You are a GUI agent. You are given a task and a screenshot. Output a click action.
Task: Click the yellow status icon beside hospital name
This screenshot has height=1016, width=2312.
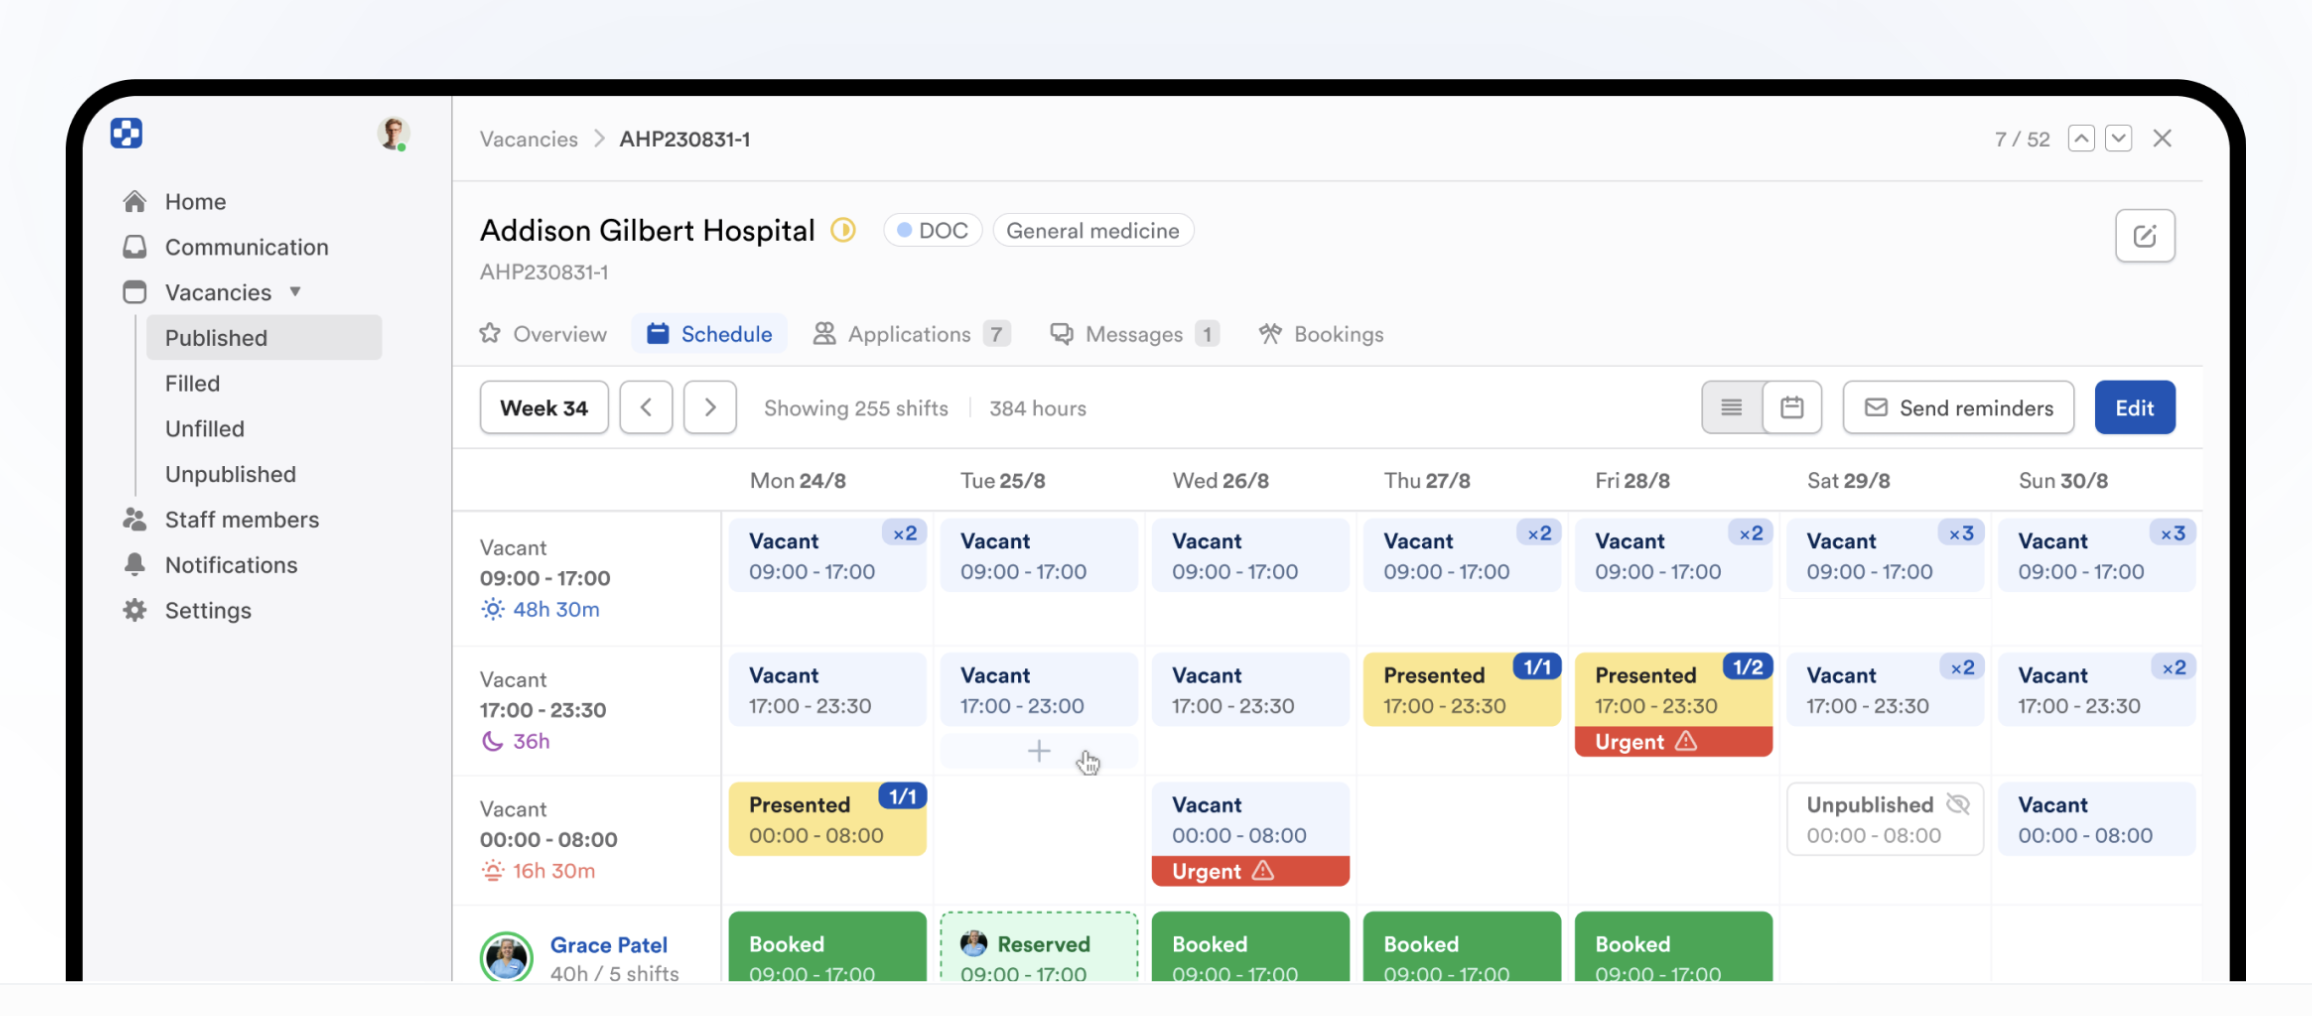pyautogui.click(x=843, y=231)
